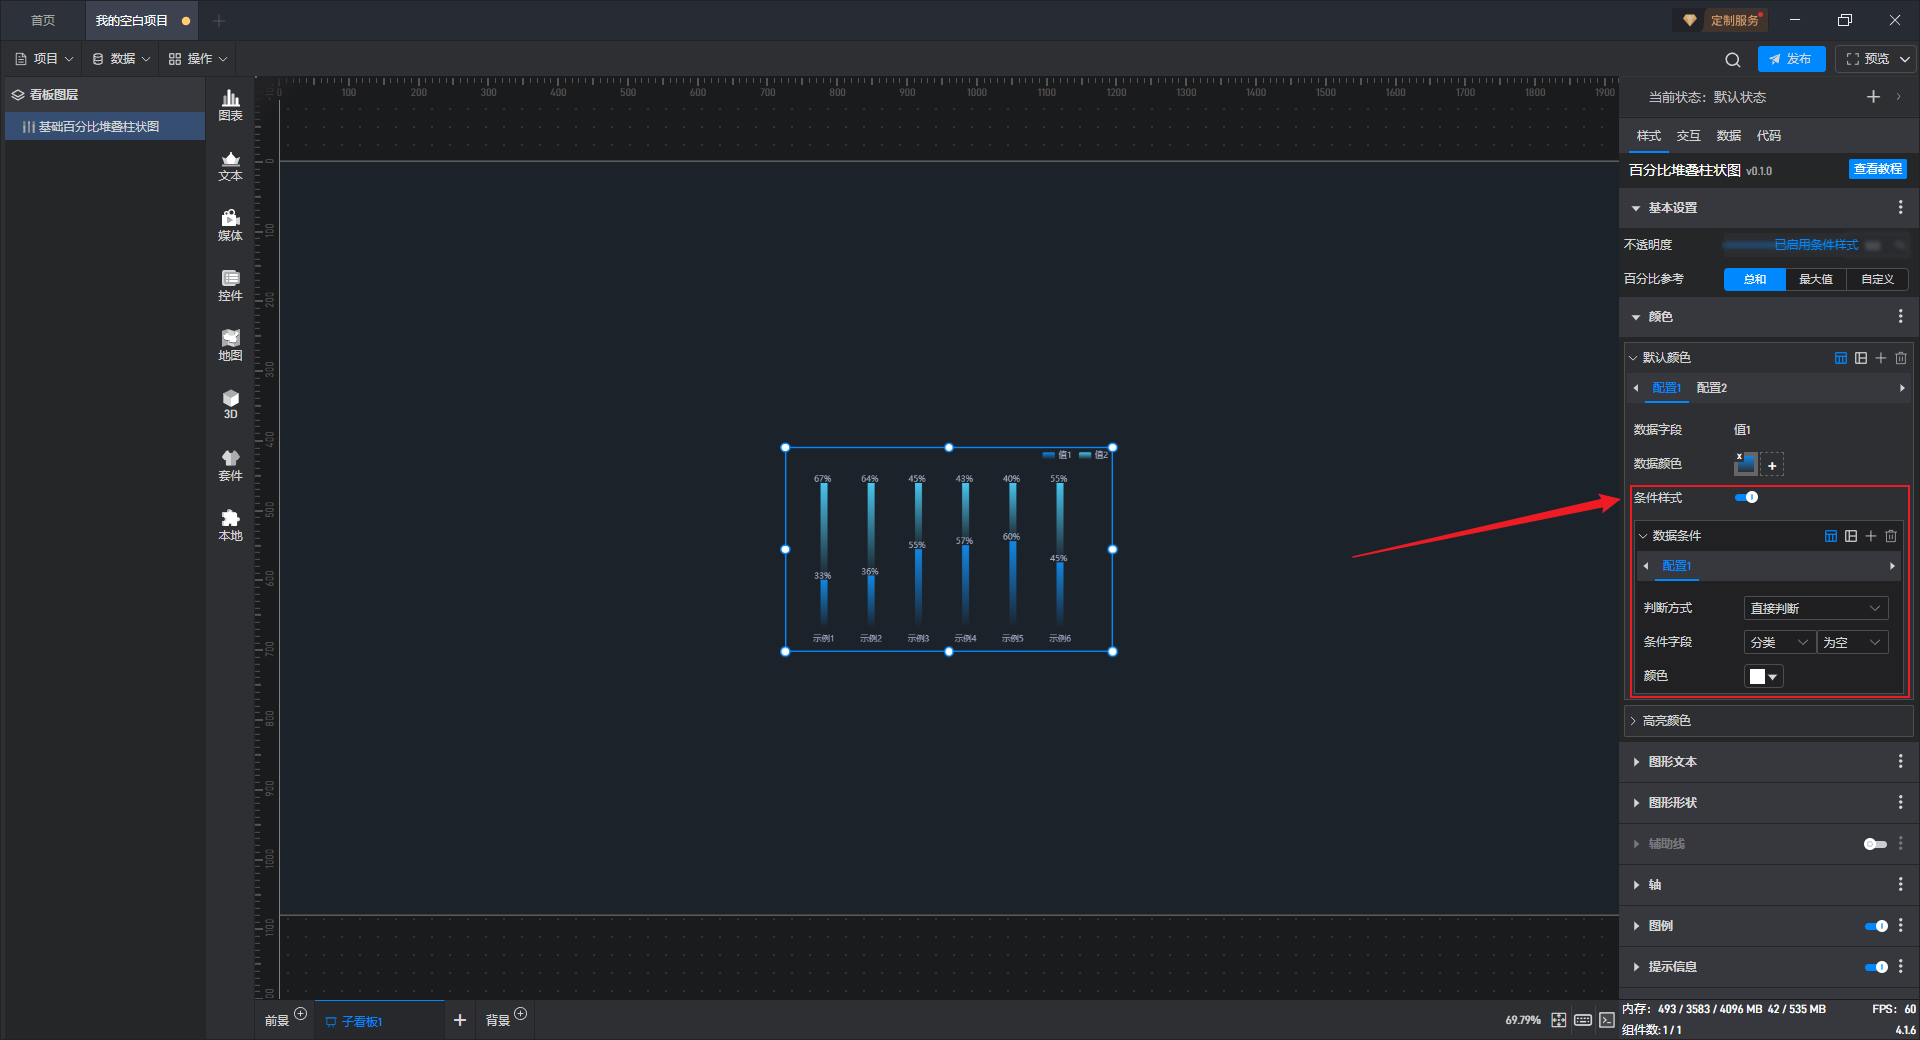The width and height of the screenshot is (1920, 1040).
Task: Expand the 图形形状 section
Action: [1636, 803]
